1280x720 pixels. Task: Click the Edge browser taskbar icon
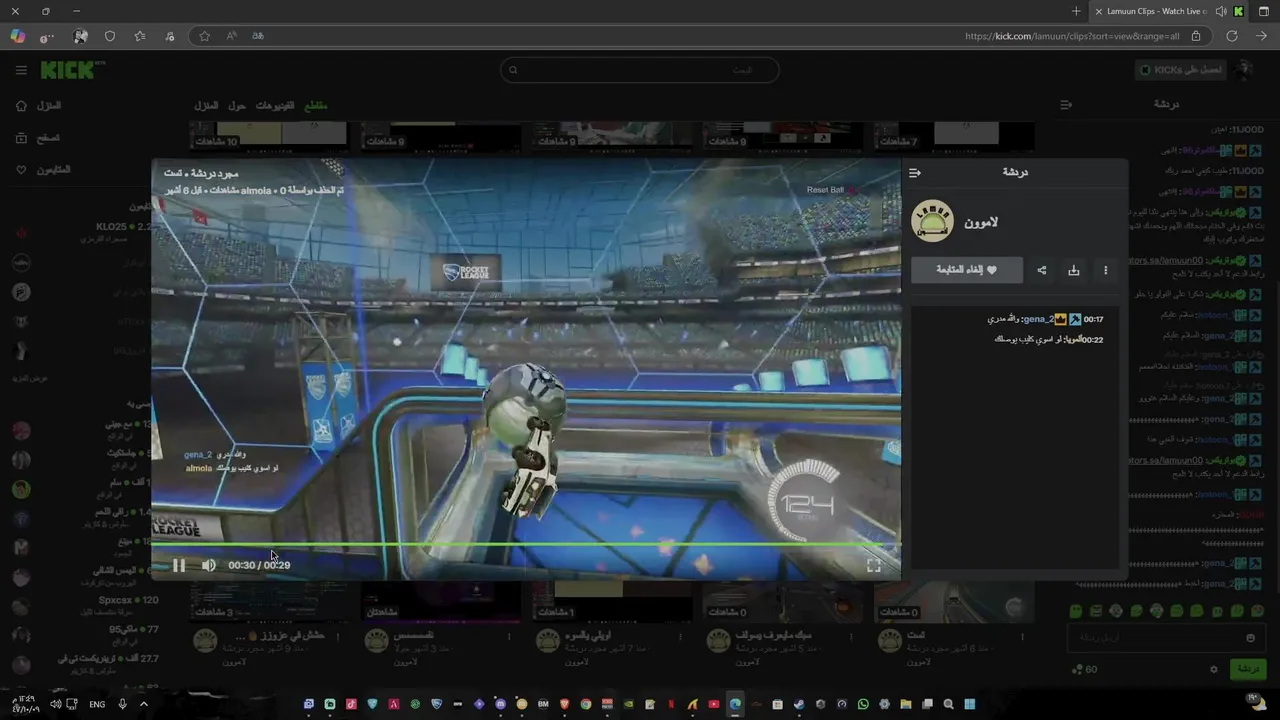pos(735,704)
